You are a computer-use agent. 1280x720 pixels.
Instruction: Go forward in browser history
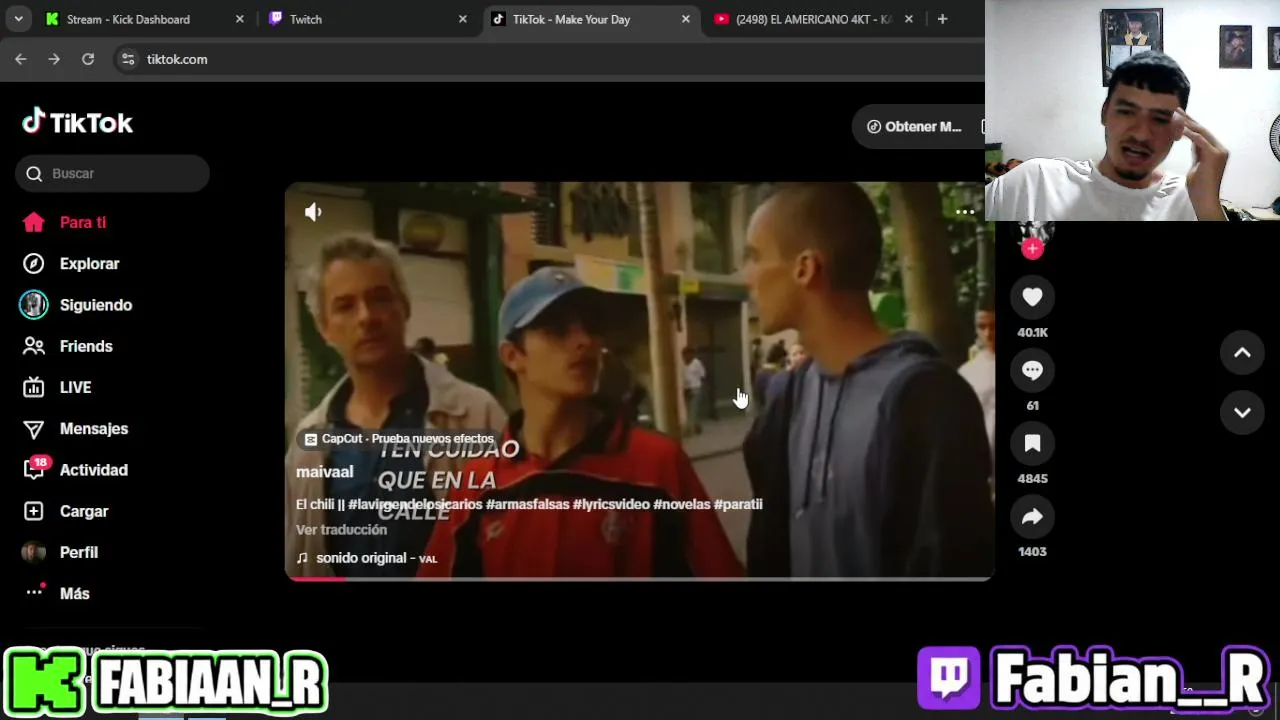[54, 59]
